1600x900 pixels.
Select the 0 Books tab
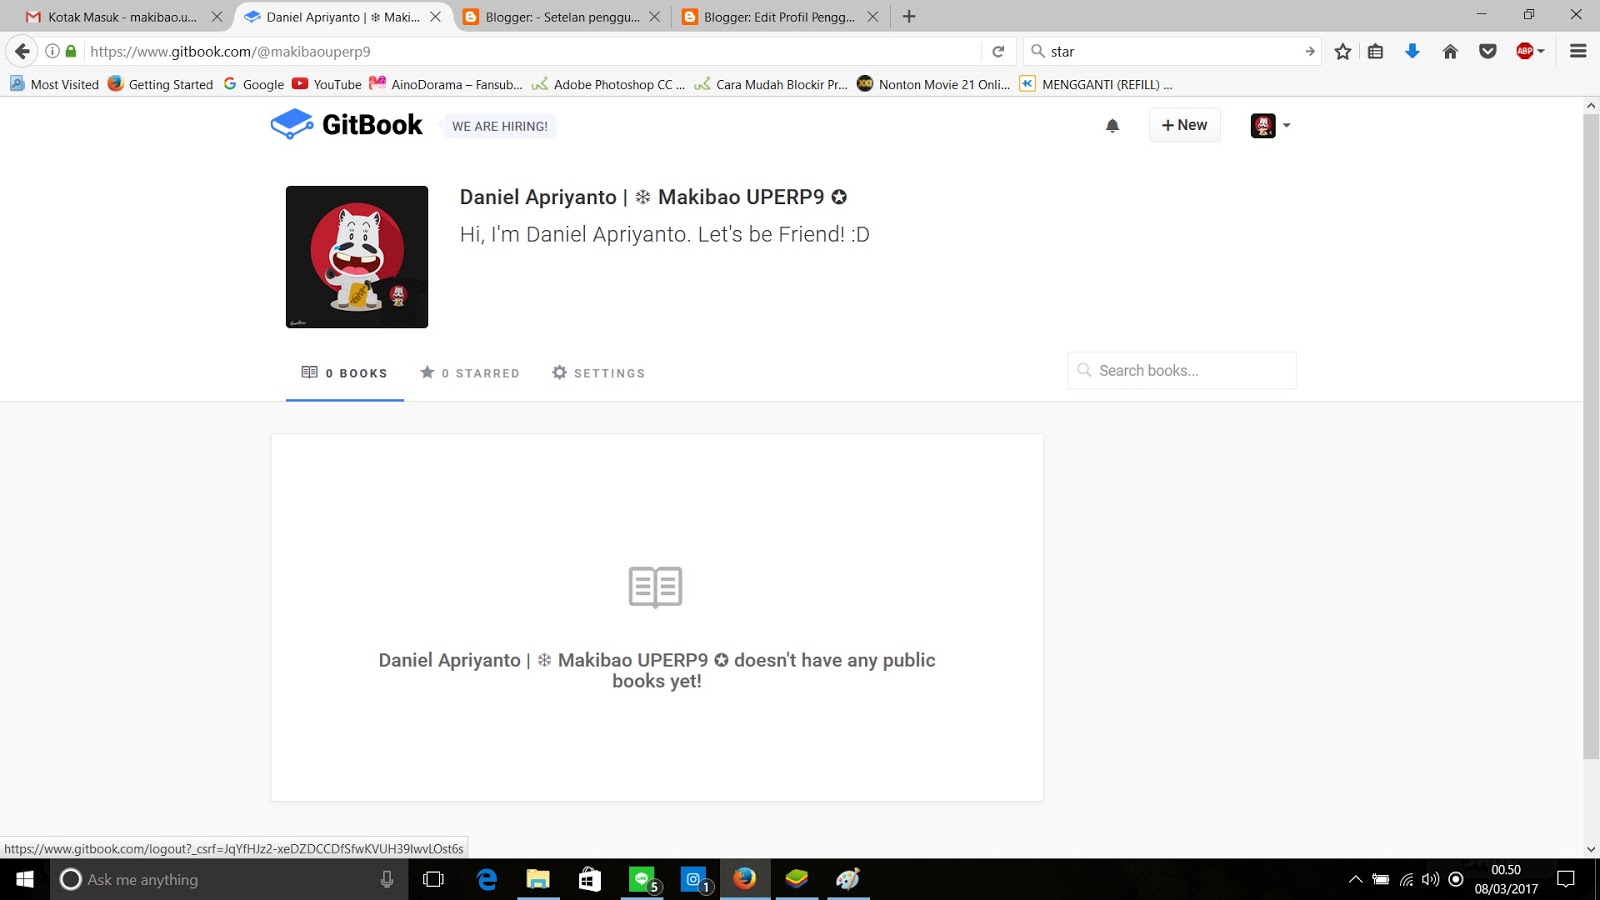[x=345, y=373]
